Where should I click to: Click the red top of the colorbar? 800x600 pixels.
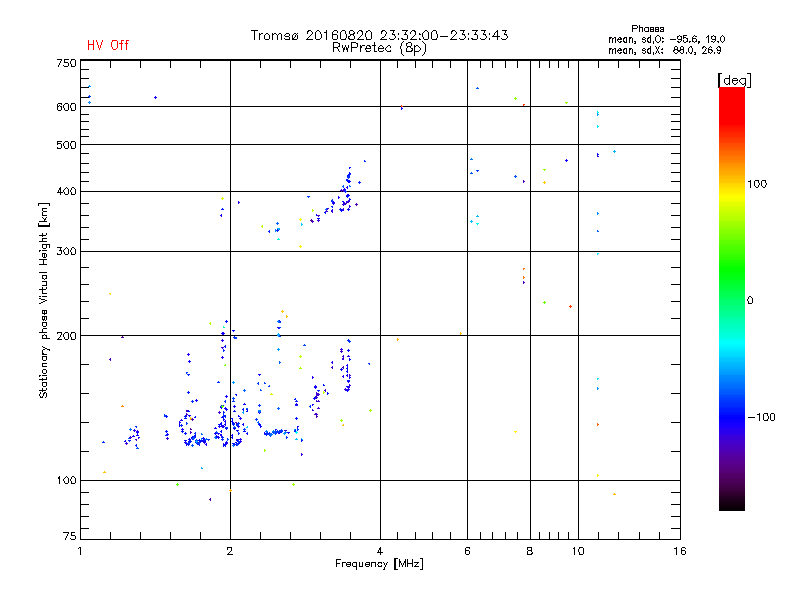point(731,93)
